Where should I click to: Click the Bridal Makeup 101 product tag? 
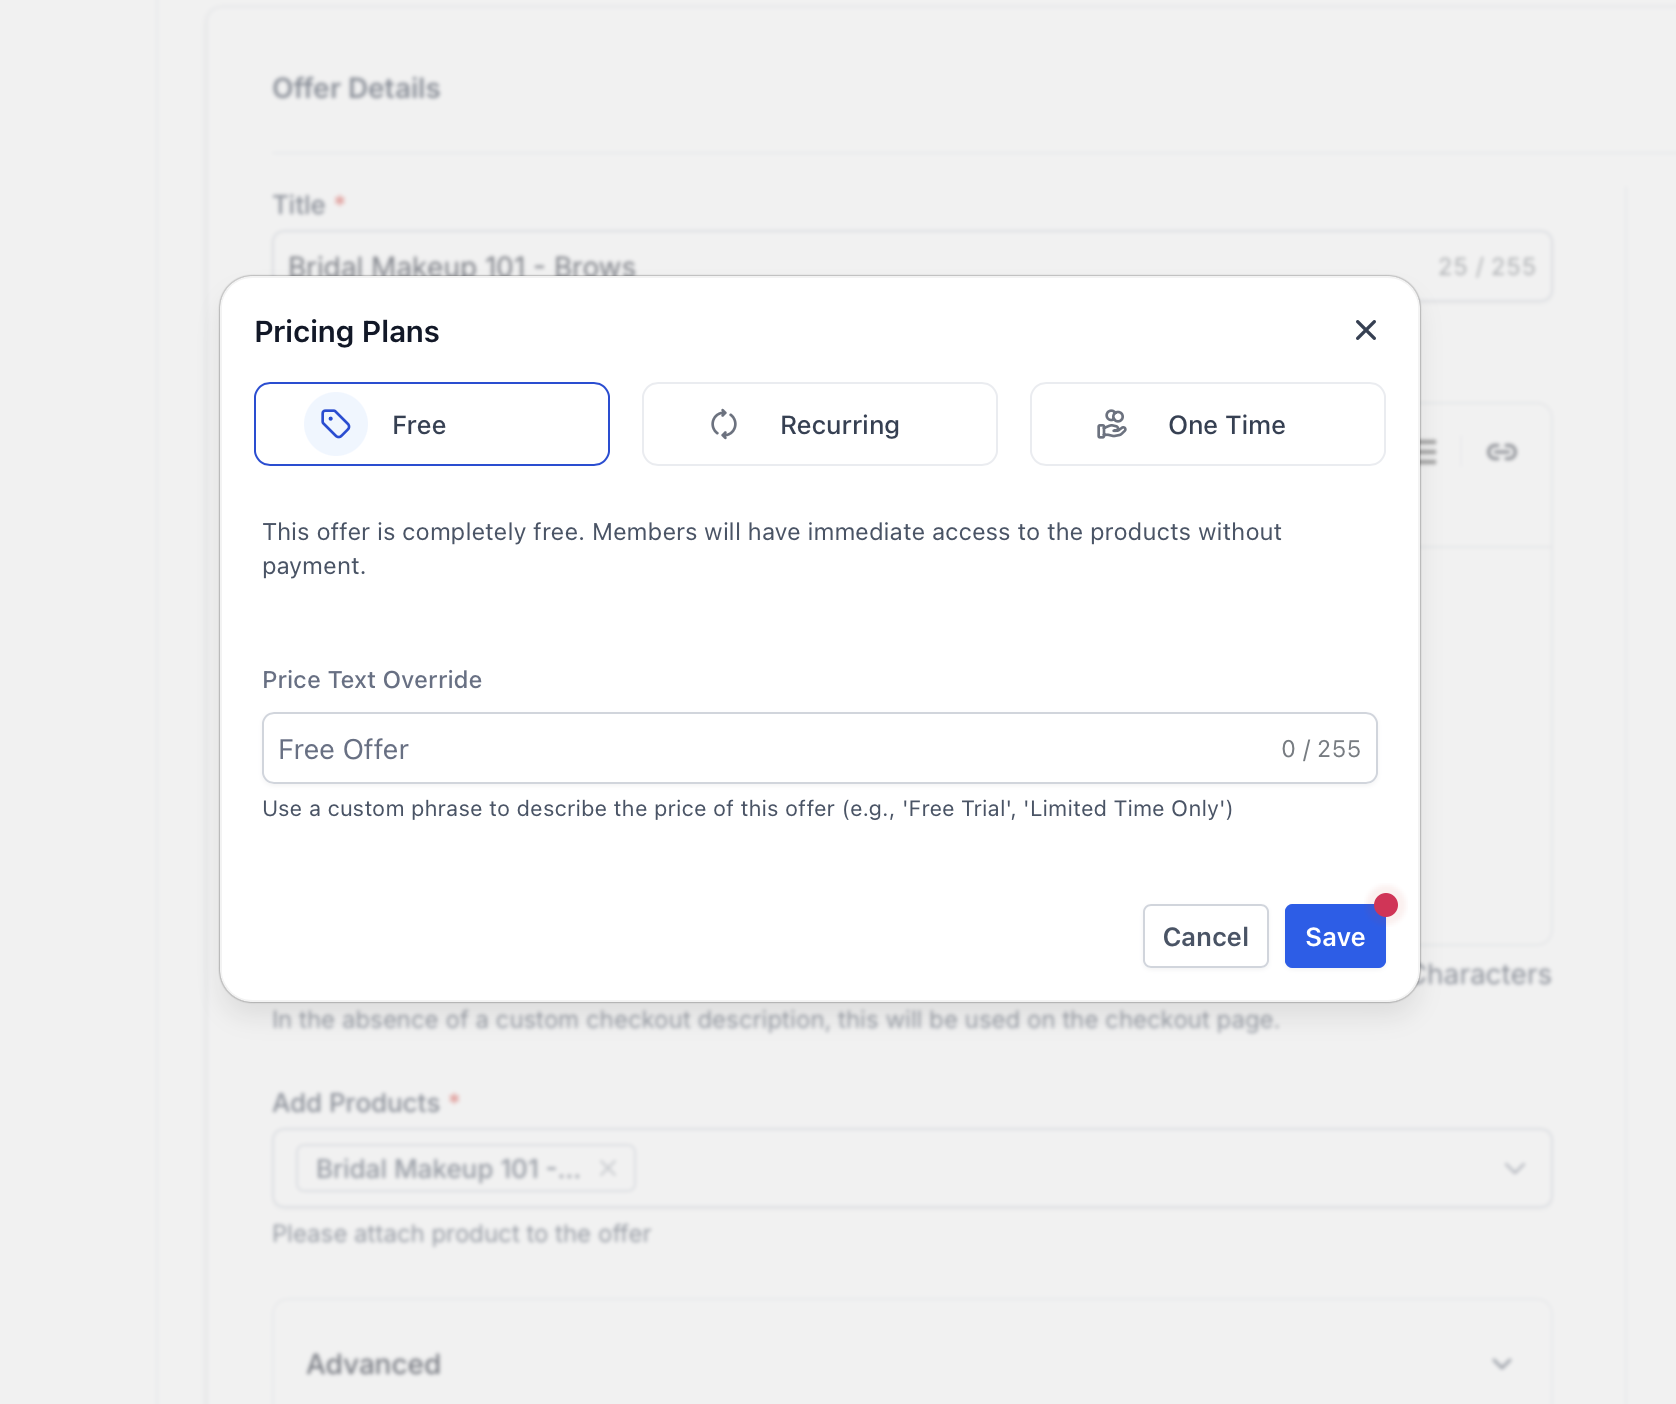tap(447, 1168)
